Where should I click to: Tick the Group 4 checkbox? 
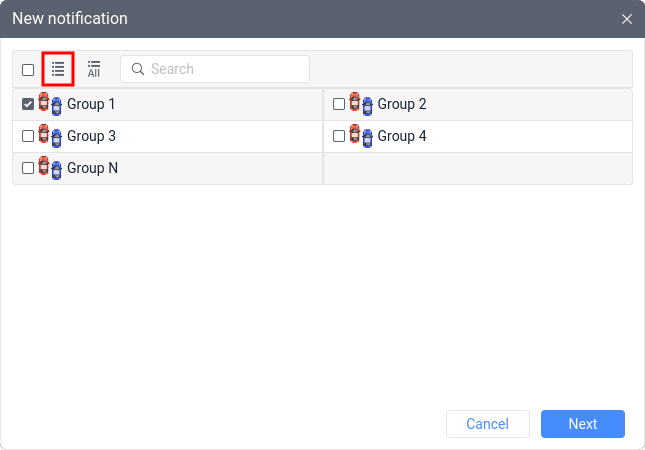coord(339,136)
